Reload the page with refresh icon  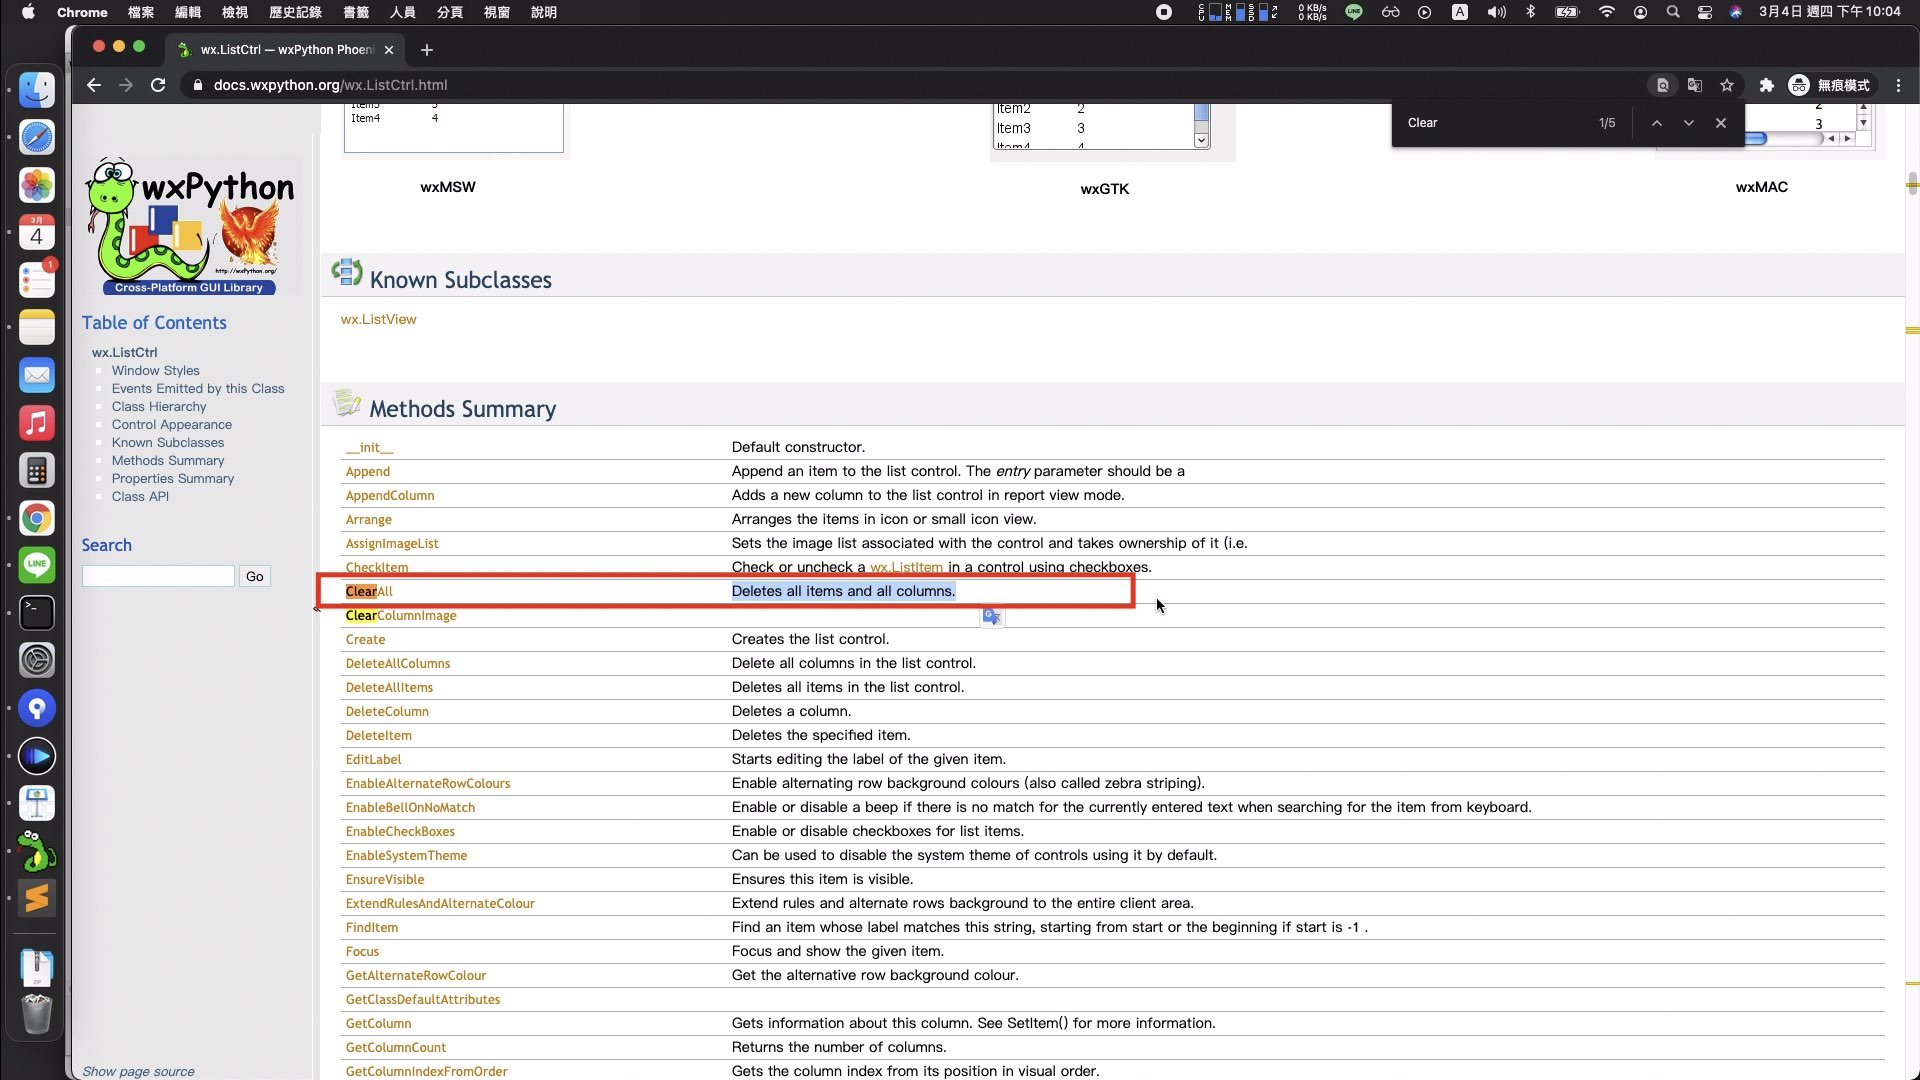click(x=158, y=85)
